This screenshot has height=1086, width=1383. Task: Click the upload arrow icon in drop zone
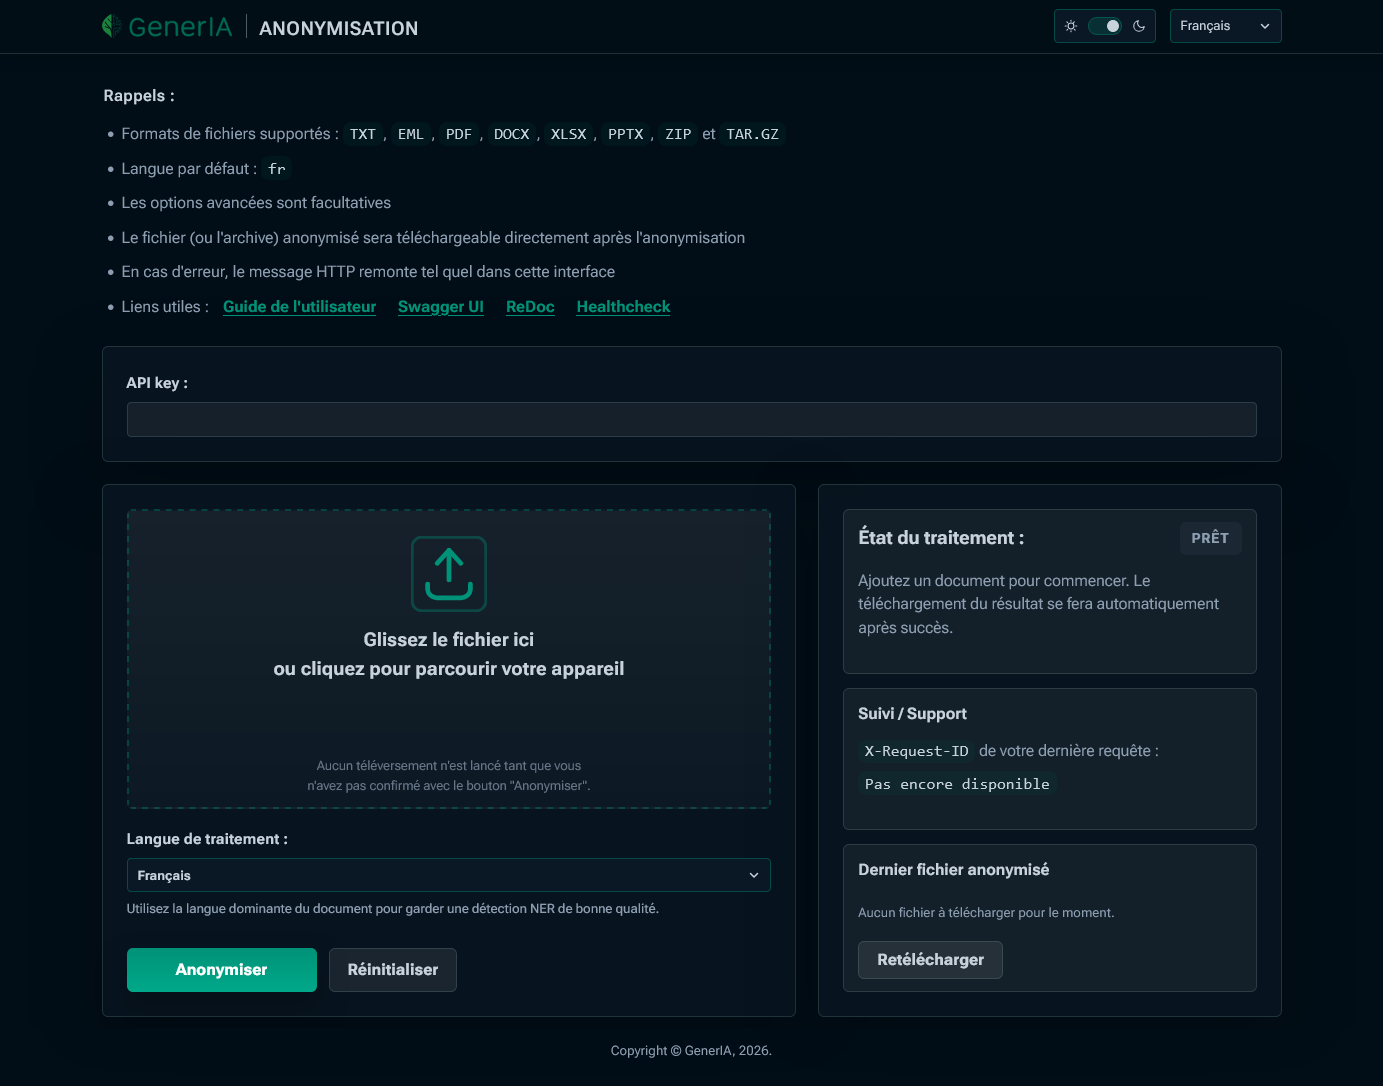point(449,574)
